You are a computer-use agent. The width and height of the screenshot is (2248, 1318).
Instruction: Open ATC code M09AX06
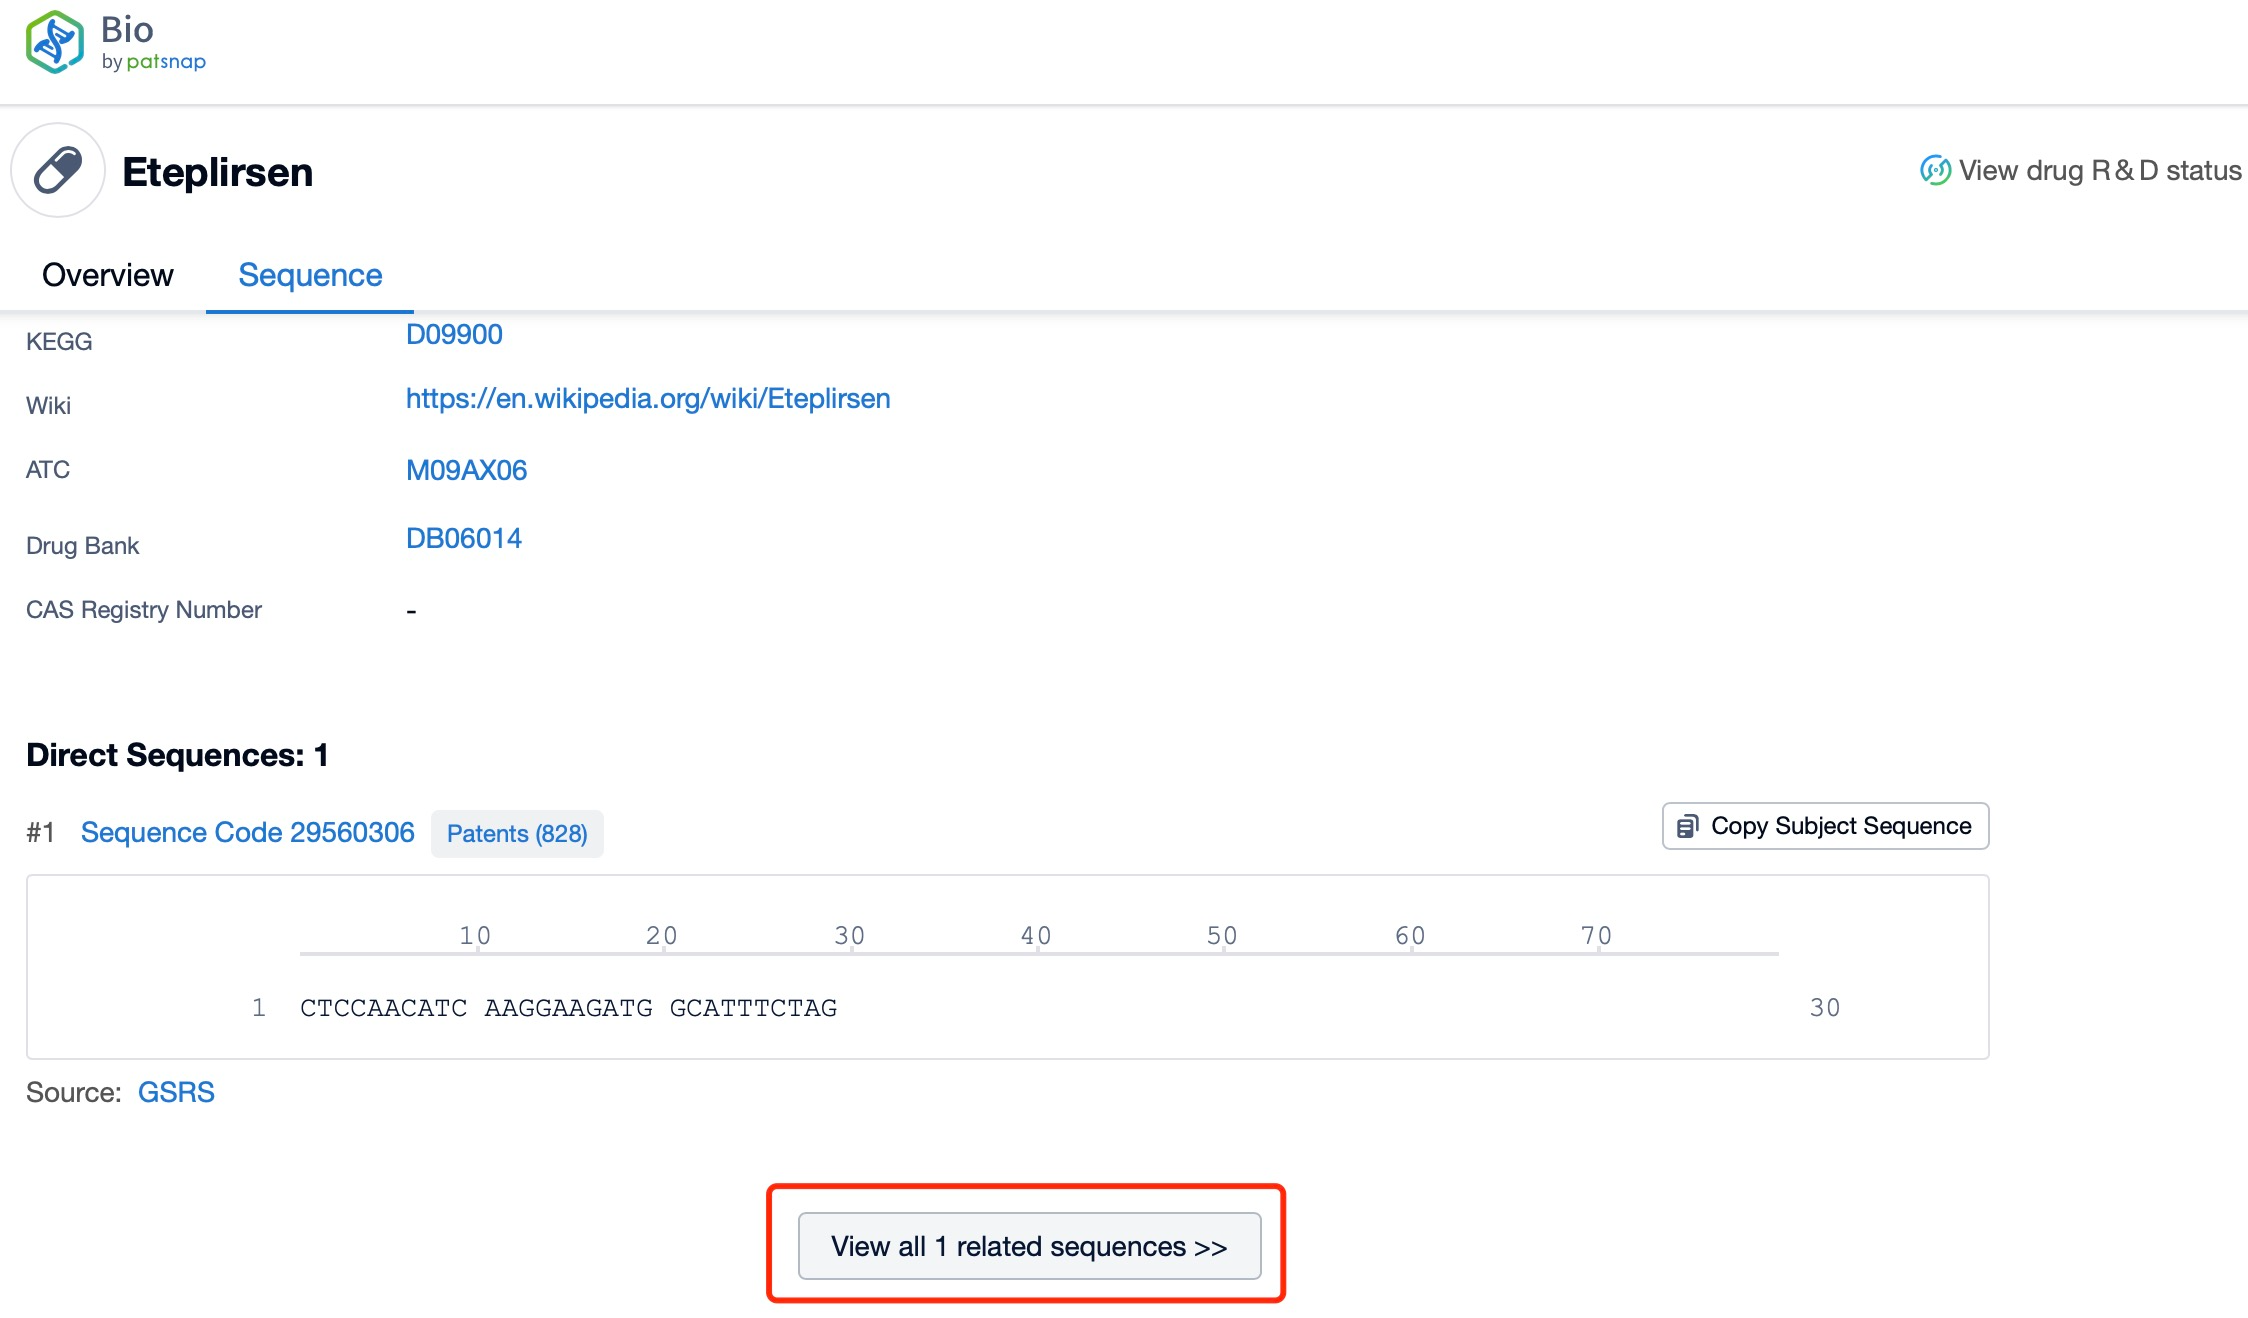pos(466,470)
